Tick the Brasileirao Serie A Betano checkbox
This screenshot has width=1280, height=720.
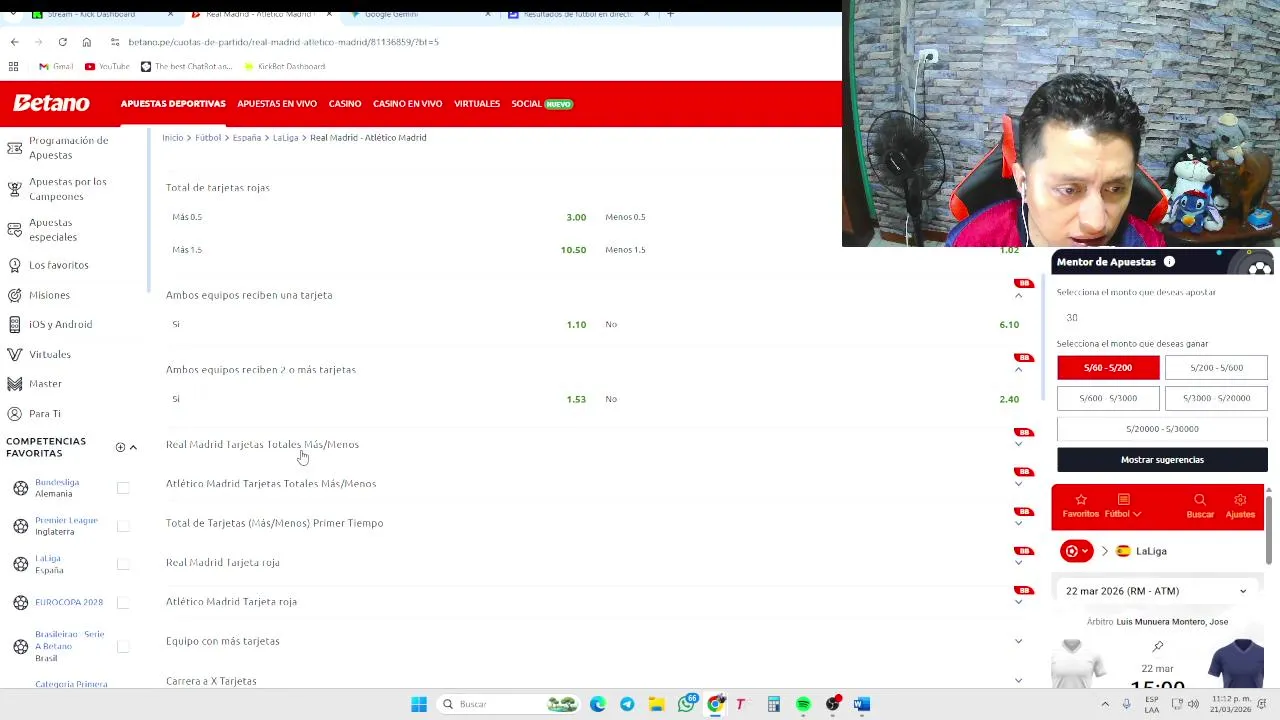click(x=123, y=646)
